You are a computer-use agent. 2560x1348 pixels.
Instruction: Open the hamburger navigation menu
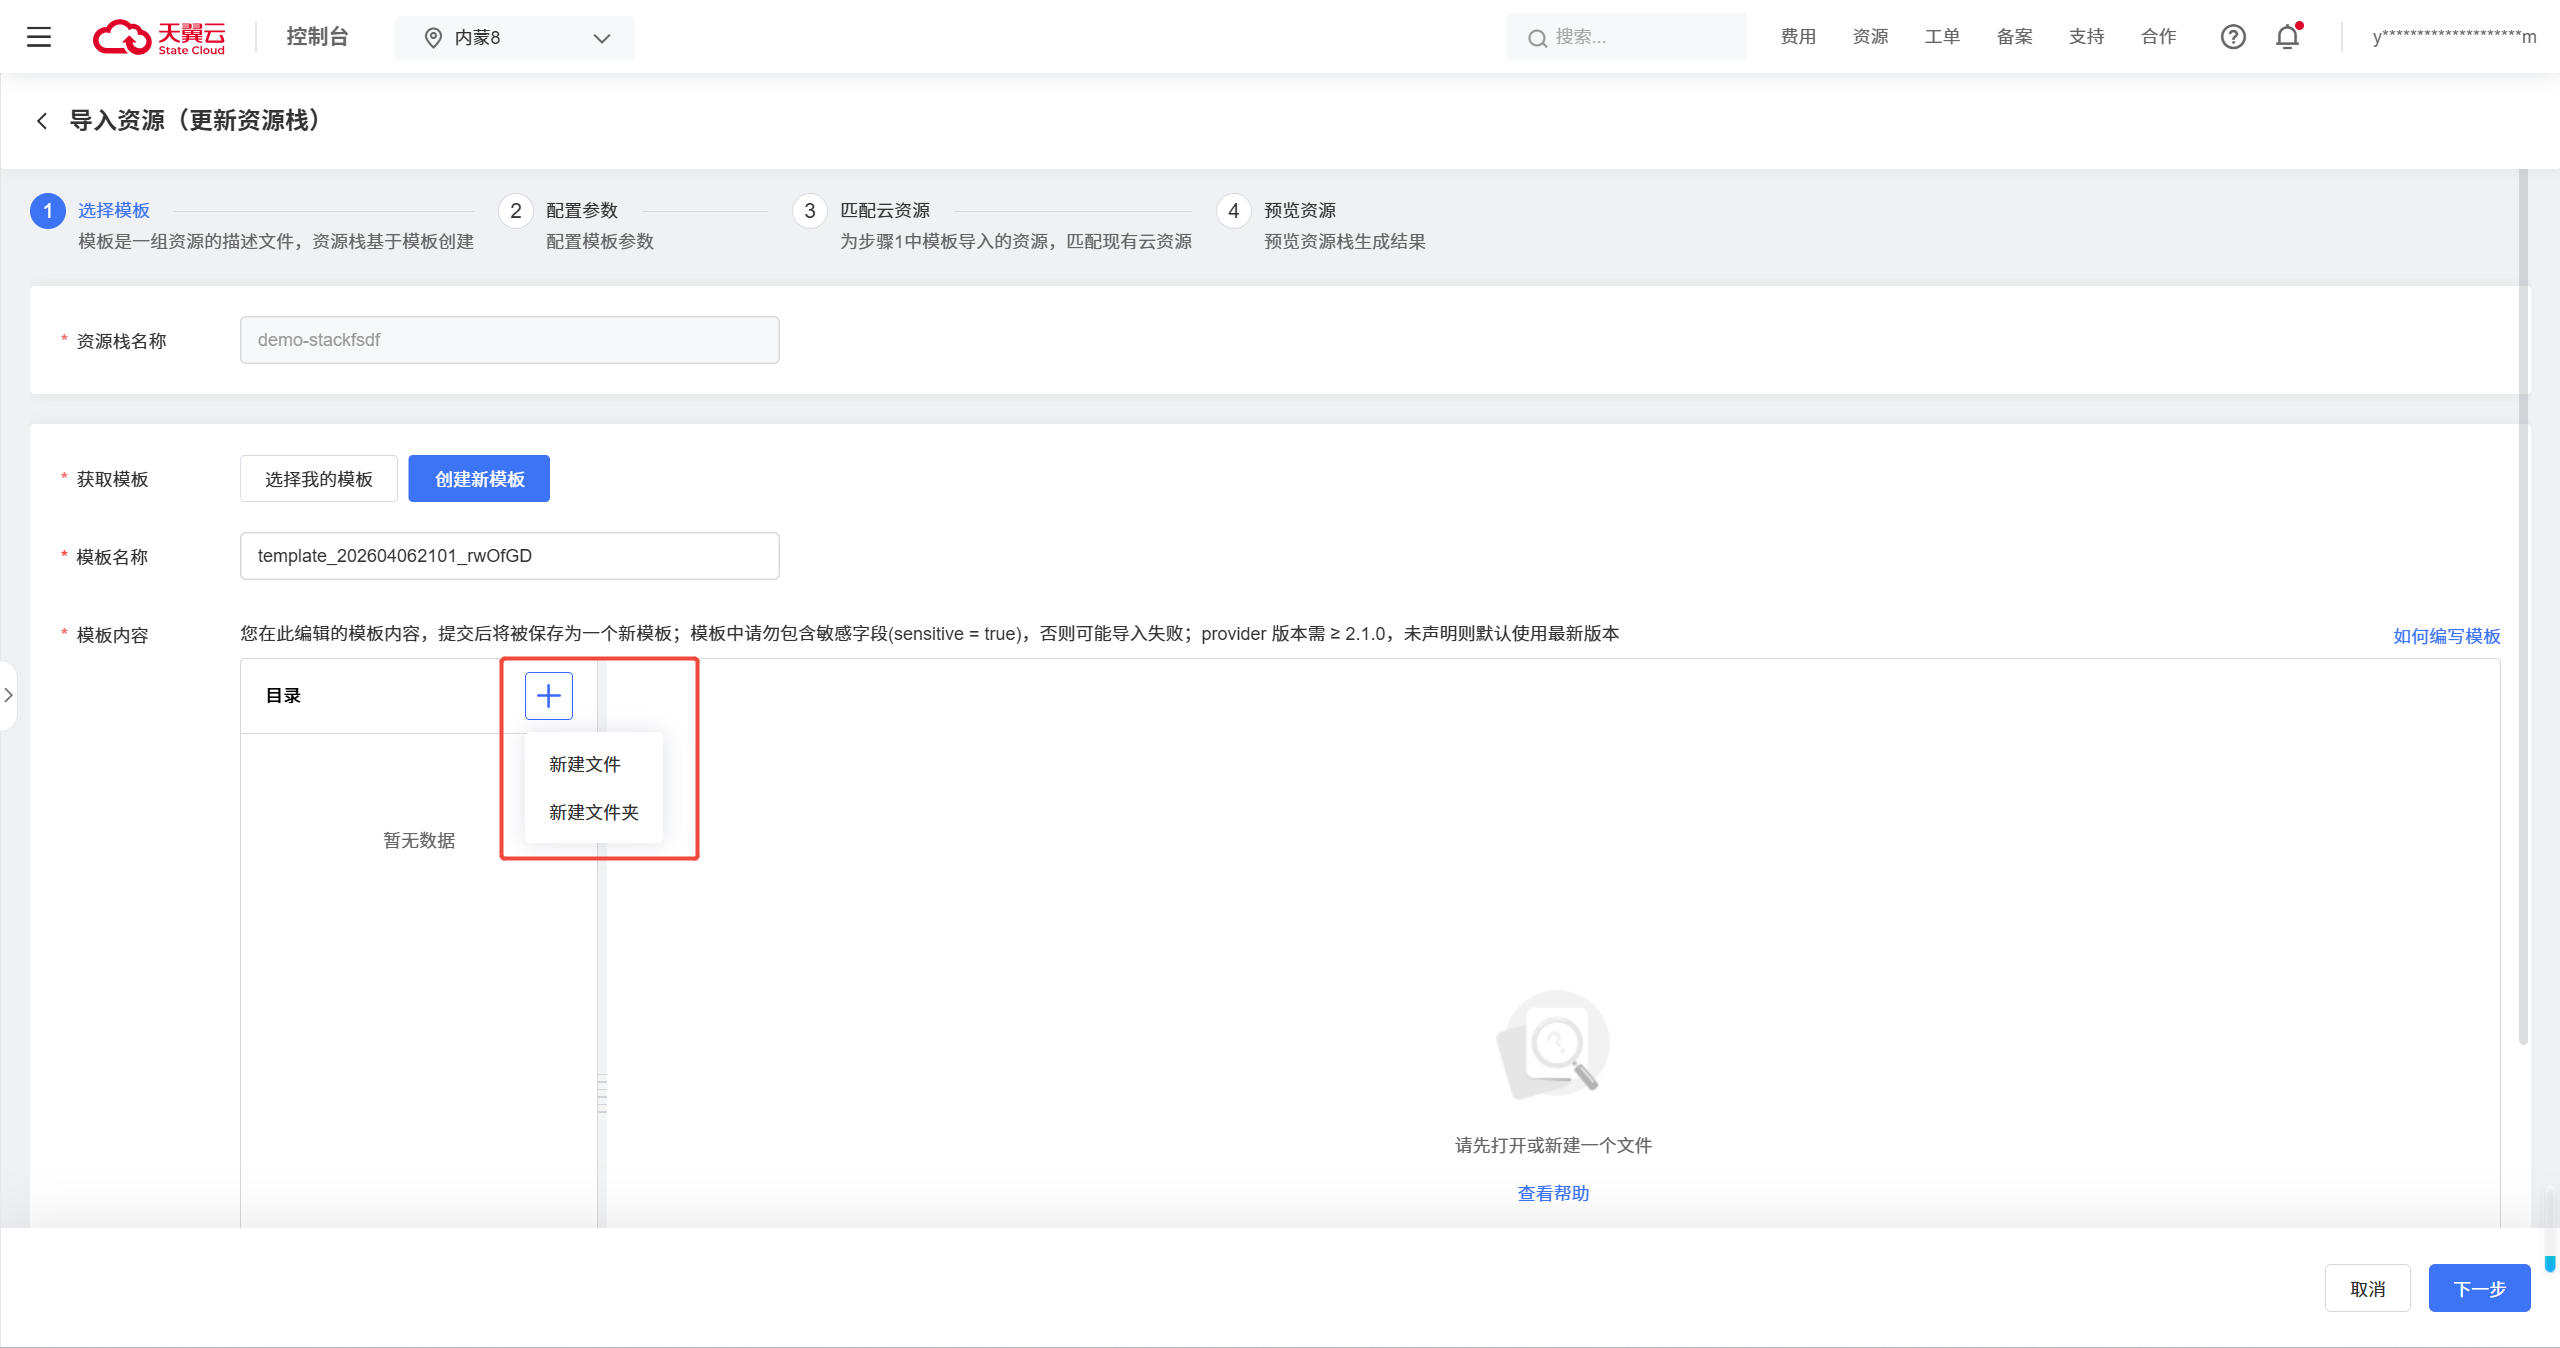click(39, 37)
